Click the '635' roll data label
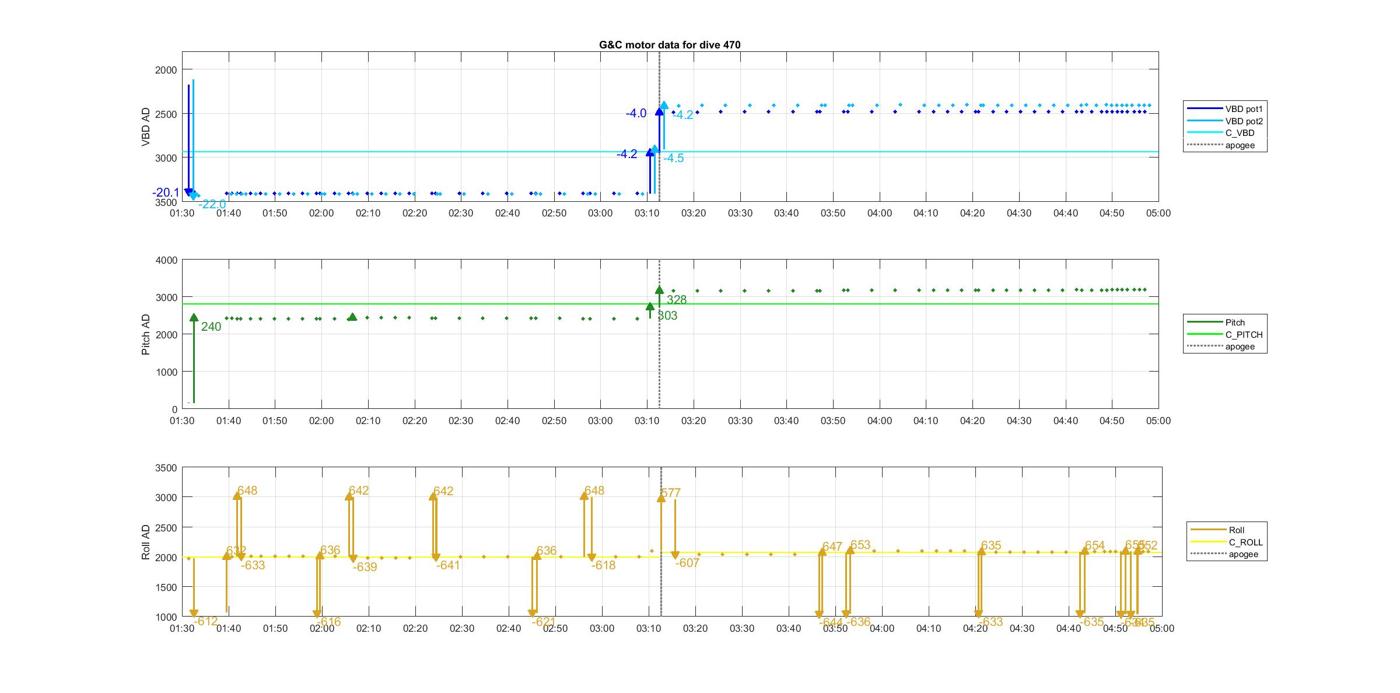 pyautogui.click(x=991, y=546)
